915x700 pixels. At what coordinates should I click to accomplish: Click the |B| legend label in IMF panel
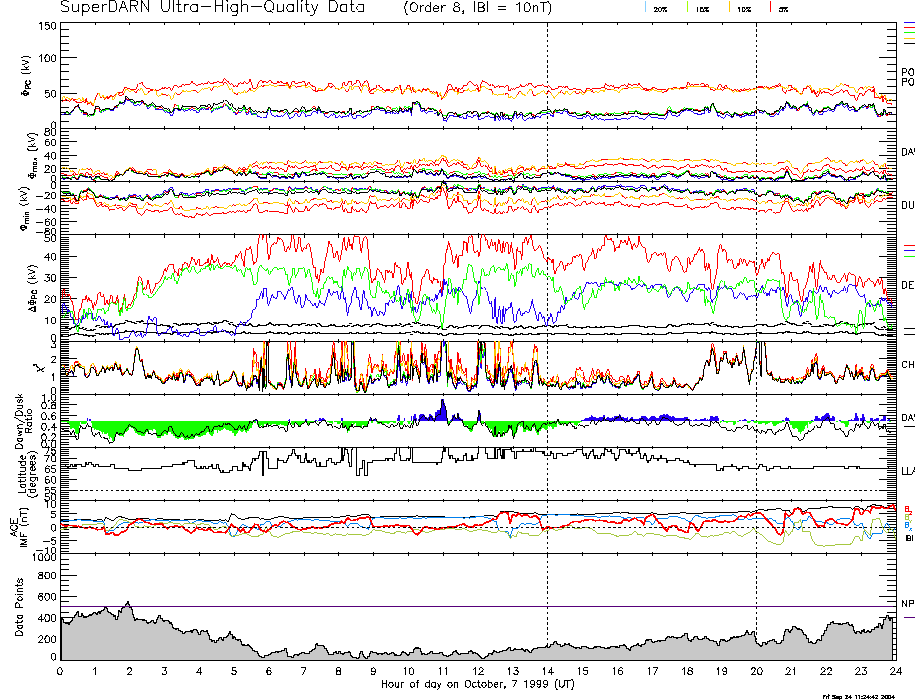909,538
